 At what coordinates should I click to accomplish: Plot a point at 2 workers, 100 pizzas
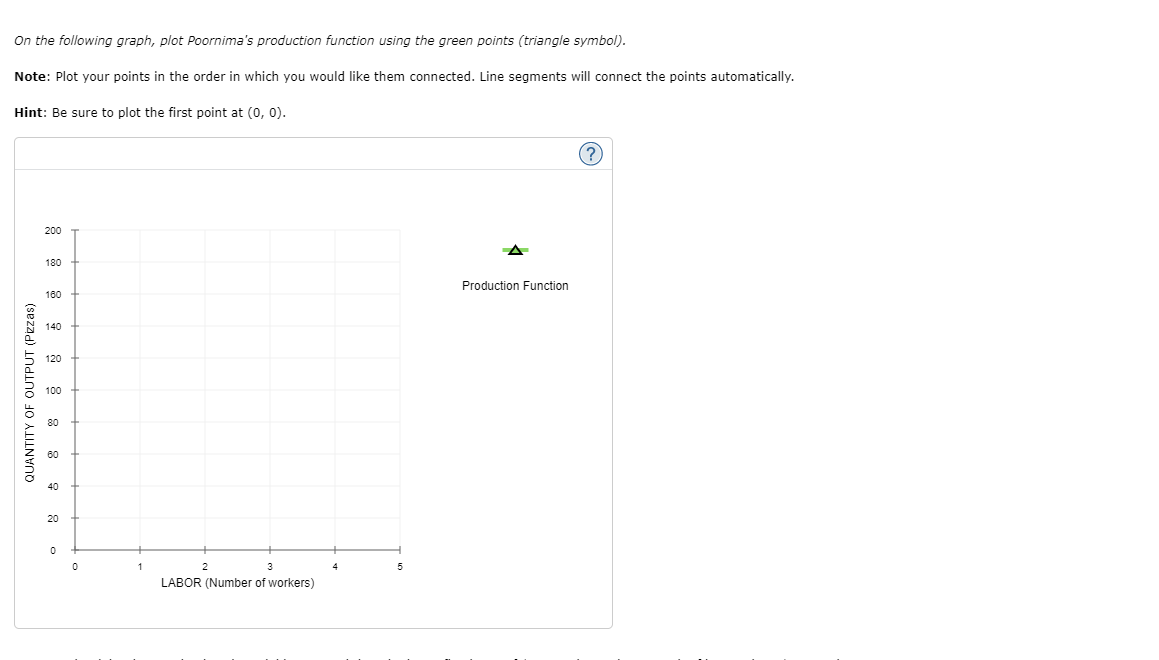point(205,389)
